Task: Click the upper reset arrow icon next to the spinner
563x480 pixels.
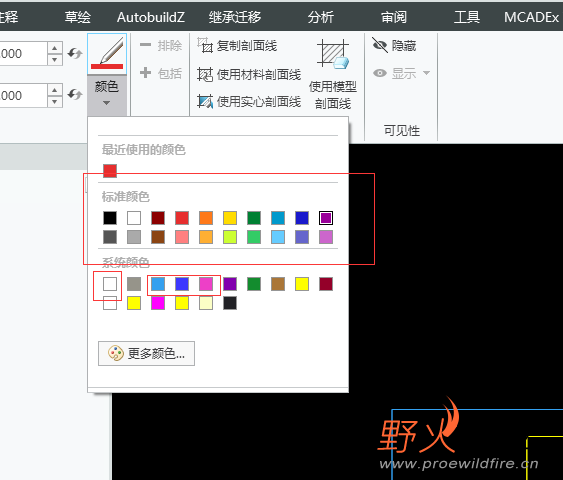Action: [x=75, y=53]
